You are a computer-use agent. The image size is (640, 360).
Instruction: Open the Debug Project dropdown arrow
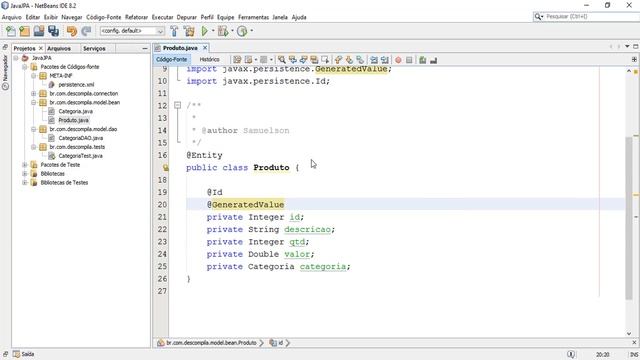(x=232, y=31)
